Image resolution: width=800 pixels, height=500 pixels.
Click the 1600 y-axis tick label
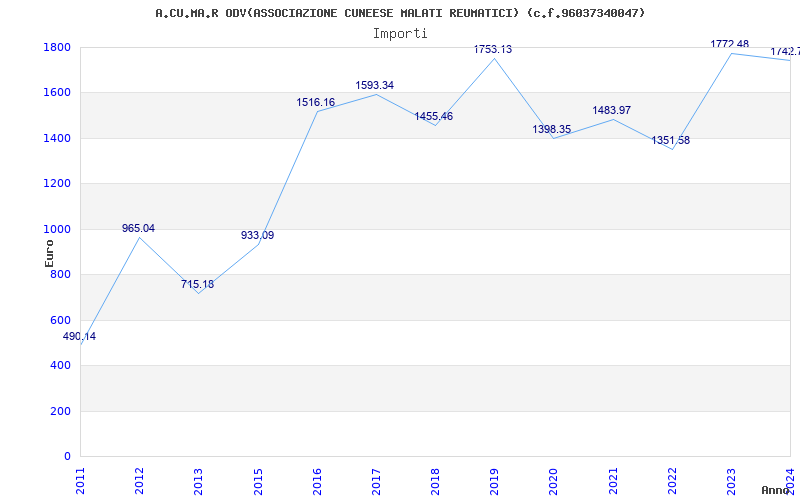point(58,93)
